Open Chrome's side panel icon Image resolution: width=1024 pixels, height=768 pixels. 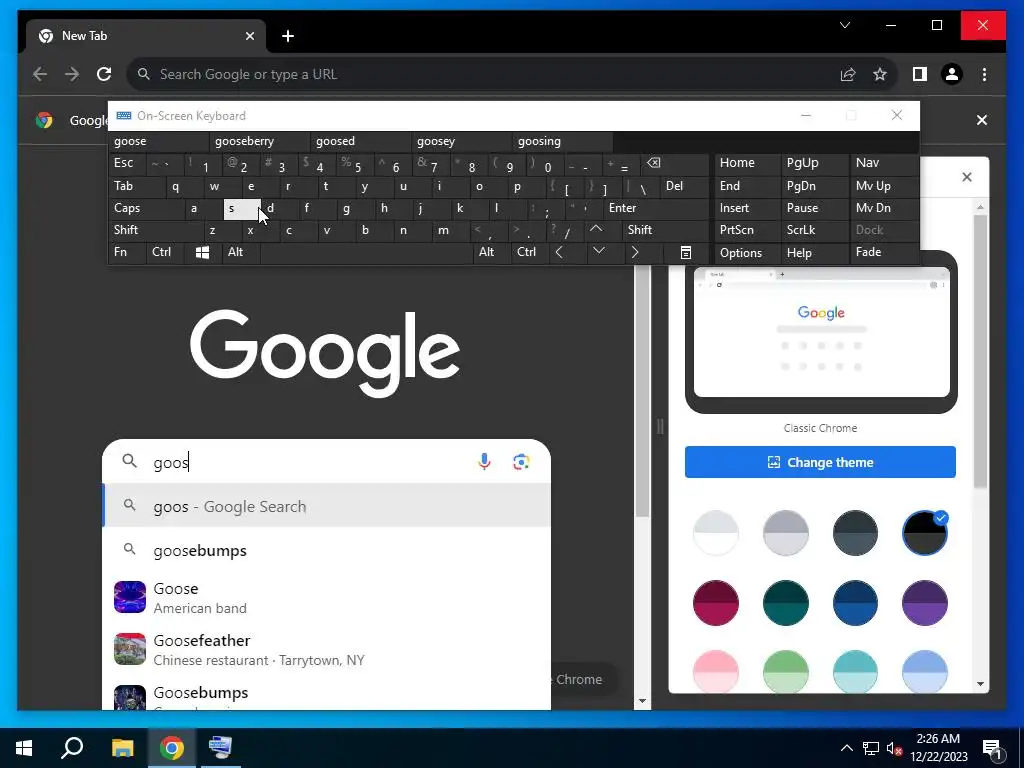(920, 74)
